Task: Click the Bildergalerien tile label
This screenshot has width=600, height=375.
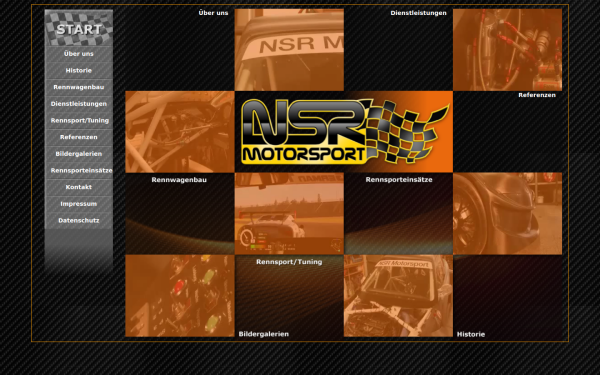Action: (x=264, y=334)
